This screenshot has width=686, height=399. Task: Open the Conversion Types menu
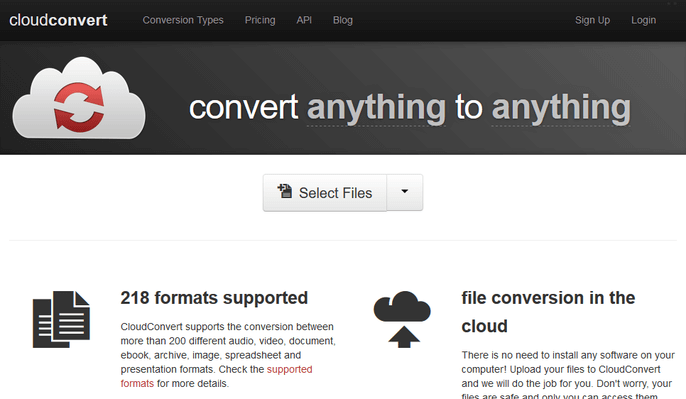click(183, 20)
